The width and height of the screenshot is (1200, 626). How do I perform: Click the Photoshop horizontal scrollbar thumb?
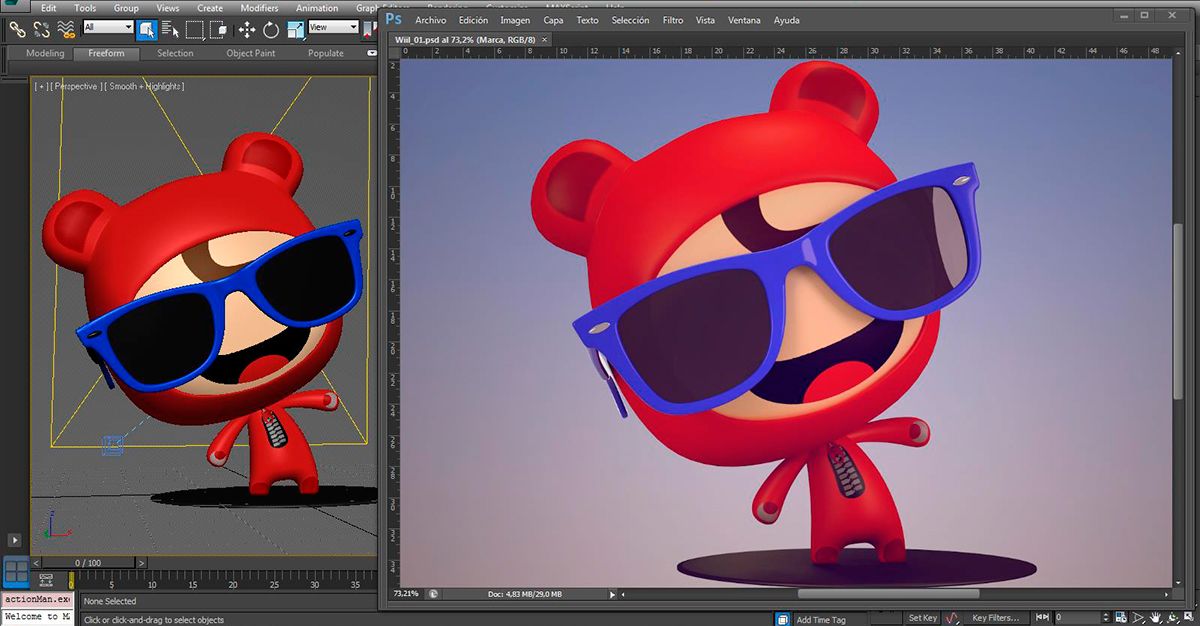(888, 594)
